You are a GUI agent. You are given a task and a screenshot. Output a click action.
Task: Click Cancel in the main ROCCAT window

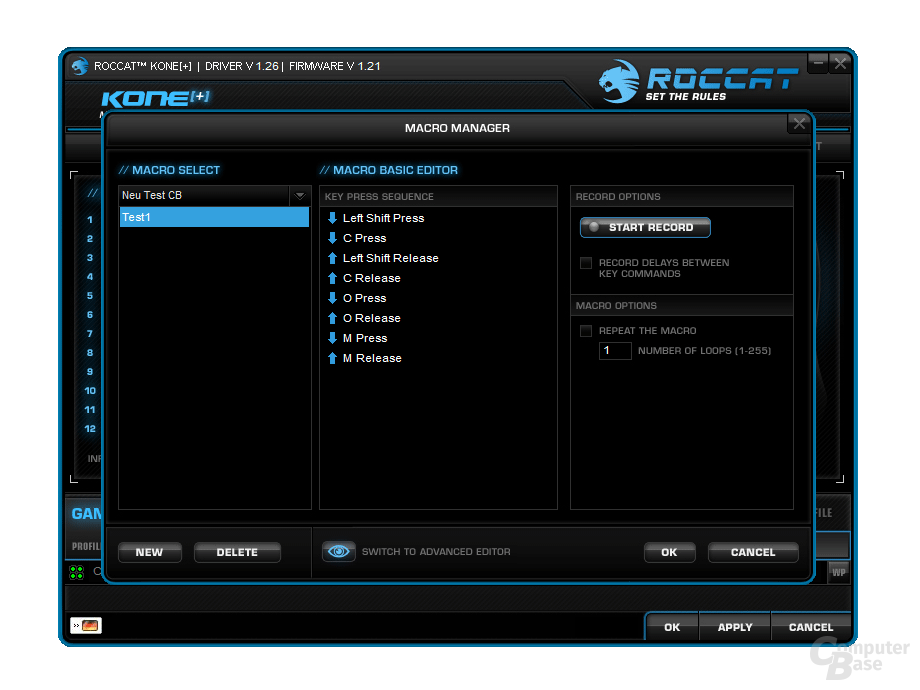[811, 627]
